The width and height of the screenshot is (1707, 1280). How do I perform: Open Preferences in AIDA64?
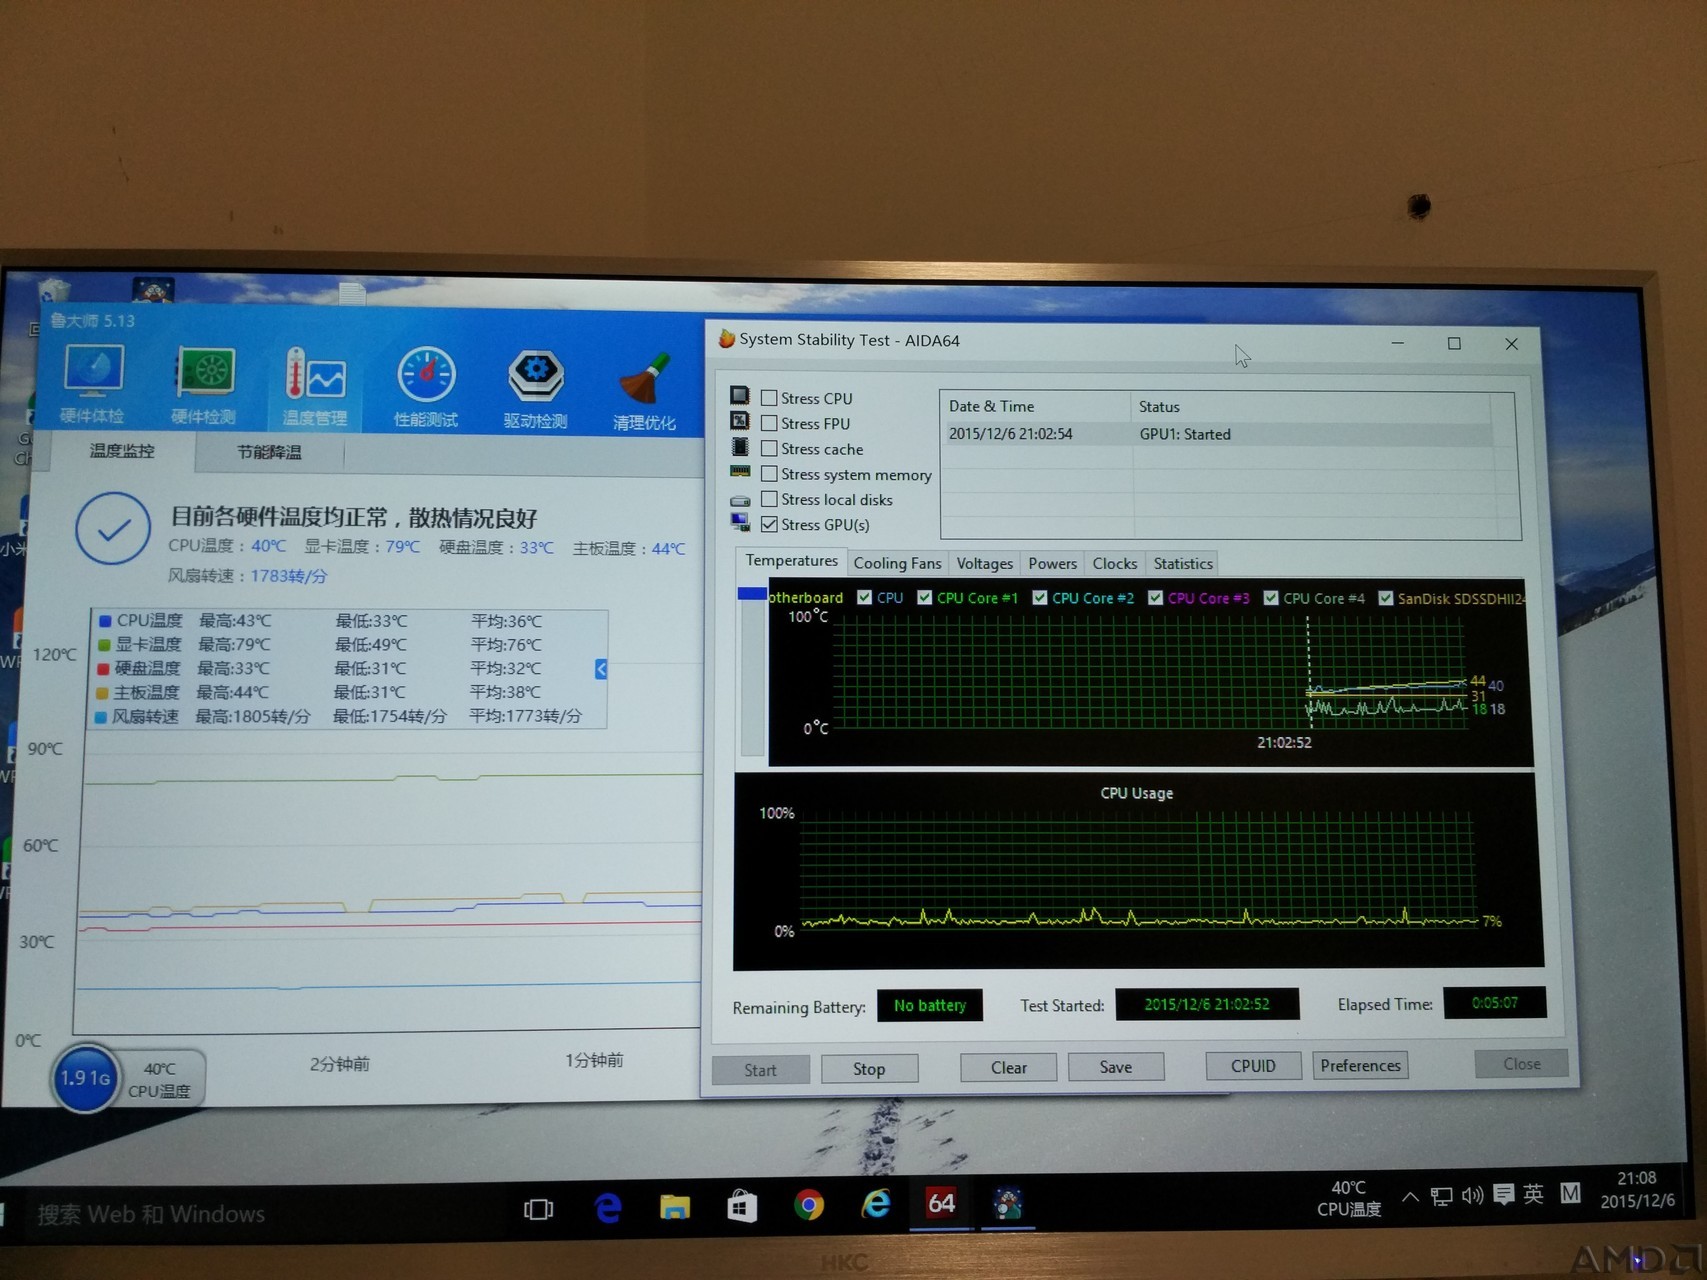1360,1066
